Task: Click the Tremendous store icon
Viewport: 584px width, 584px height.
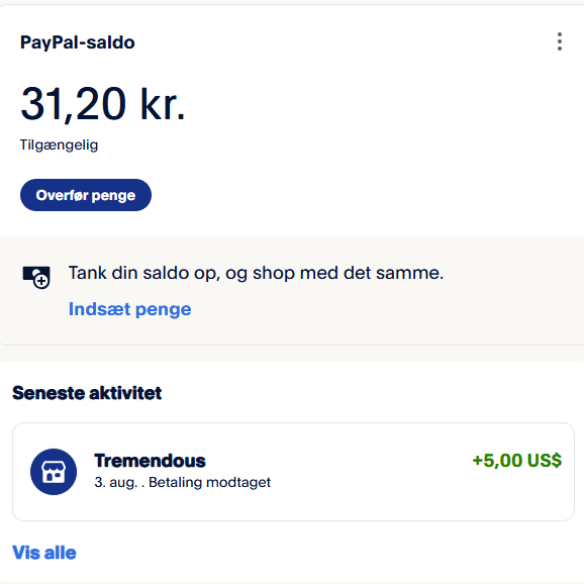Action: pyautogui.click(x=54, y=472)
